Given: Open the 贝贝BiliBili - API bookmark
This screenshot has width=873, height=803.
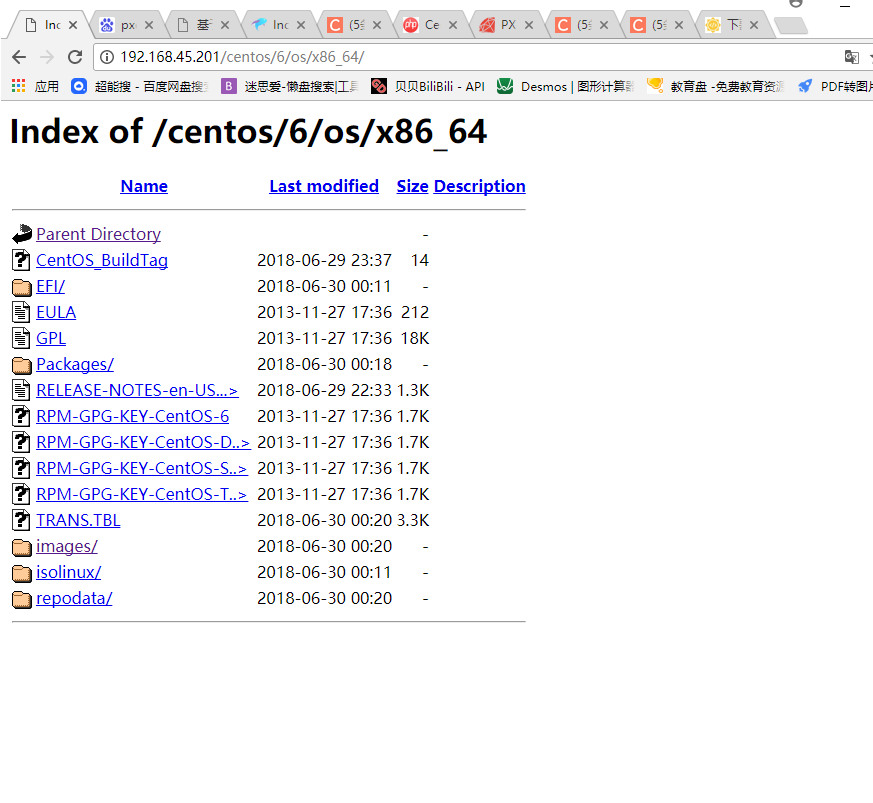Looking at the screenshot, I should click(428, 86).
